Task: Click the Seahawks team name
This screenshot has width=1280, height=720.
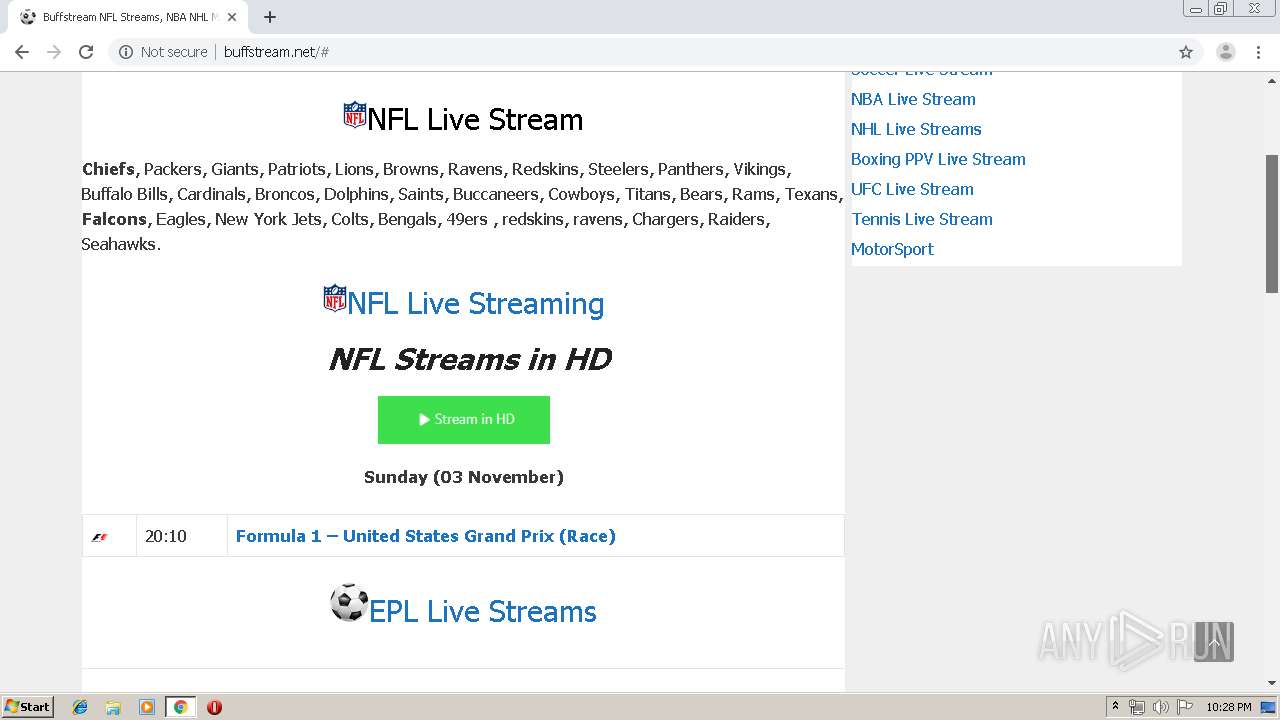Action: pyautogui.click(x=119, y=244)
